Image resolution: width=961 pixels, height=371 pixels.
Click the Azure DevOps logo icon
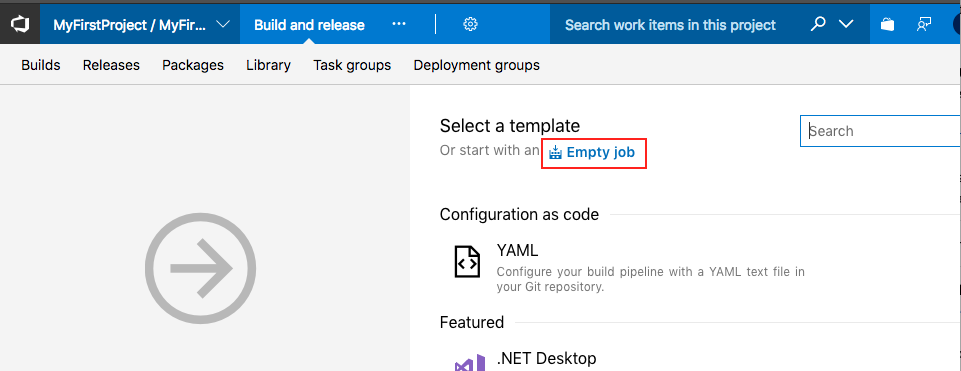(x=20, y=25)
